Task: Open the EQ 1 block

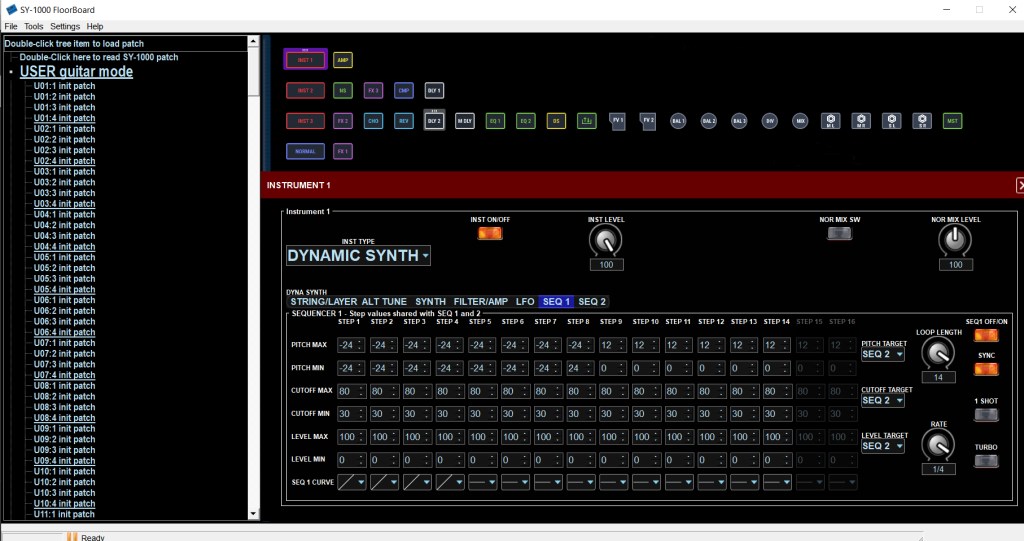Action: [x=495, y=121]
